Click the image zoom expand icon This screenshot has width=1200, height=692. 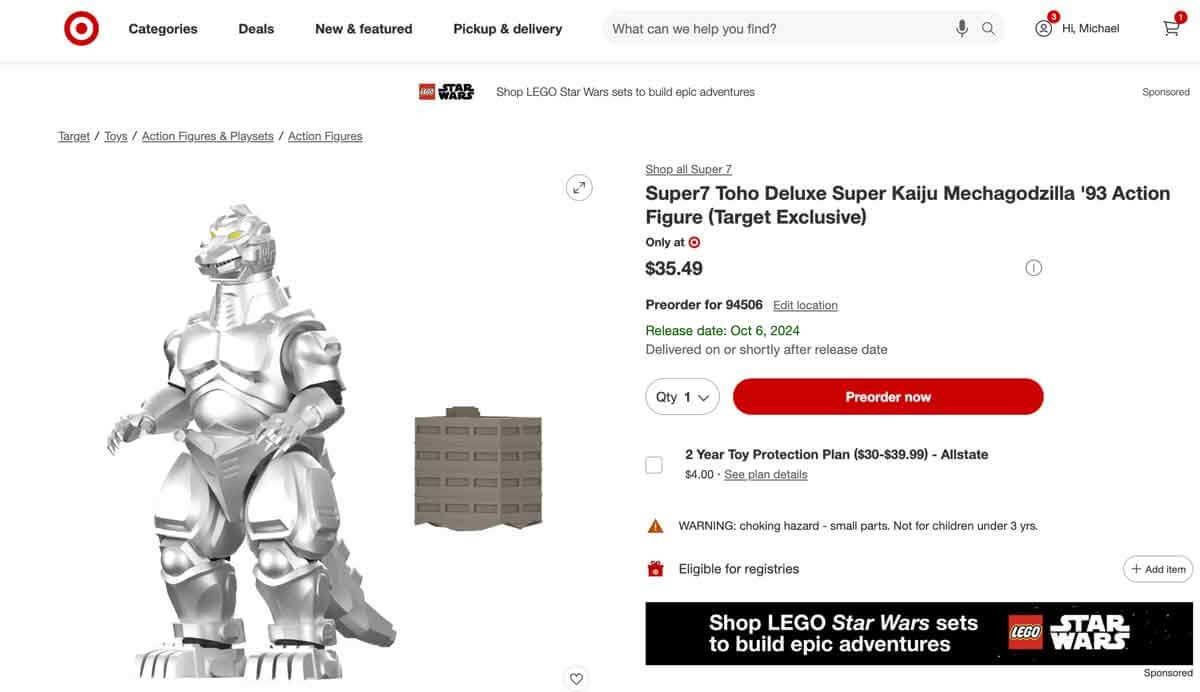coord(577,186)
